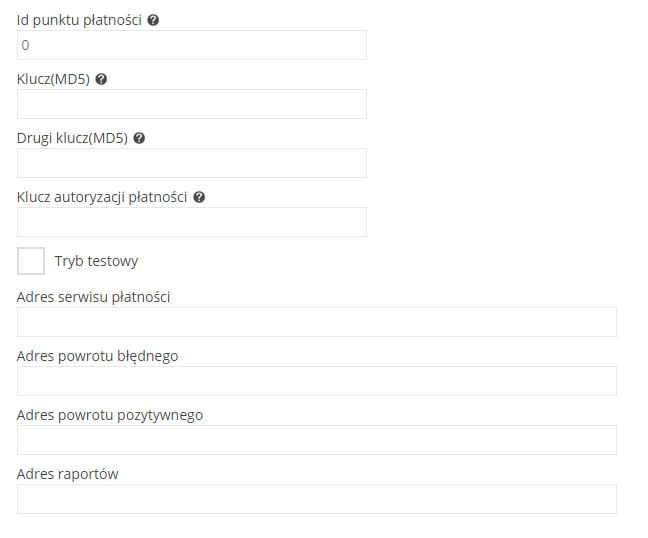Show help tooltip for Drugi klucz(MD5)
The image size is (648, 538).
(x=139, y=138)
